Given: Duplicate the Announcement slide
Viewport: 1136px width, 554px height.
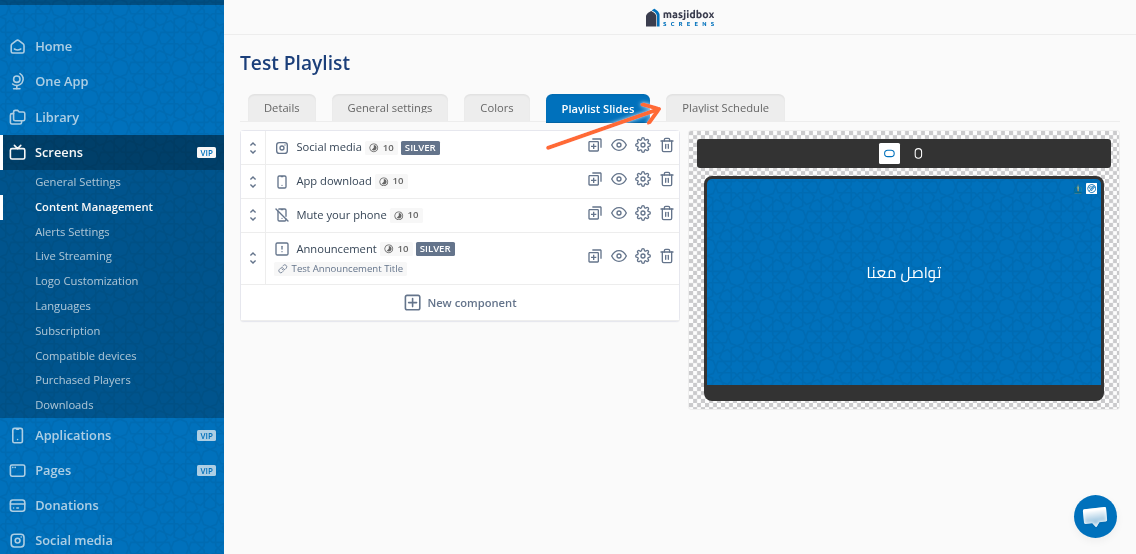Looking at the screenshot, I should coord(594,256).
